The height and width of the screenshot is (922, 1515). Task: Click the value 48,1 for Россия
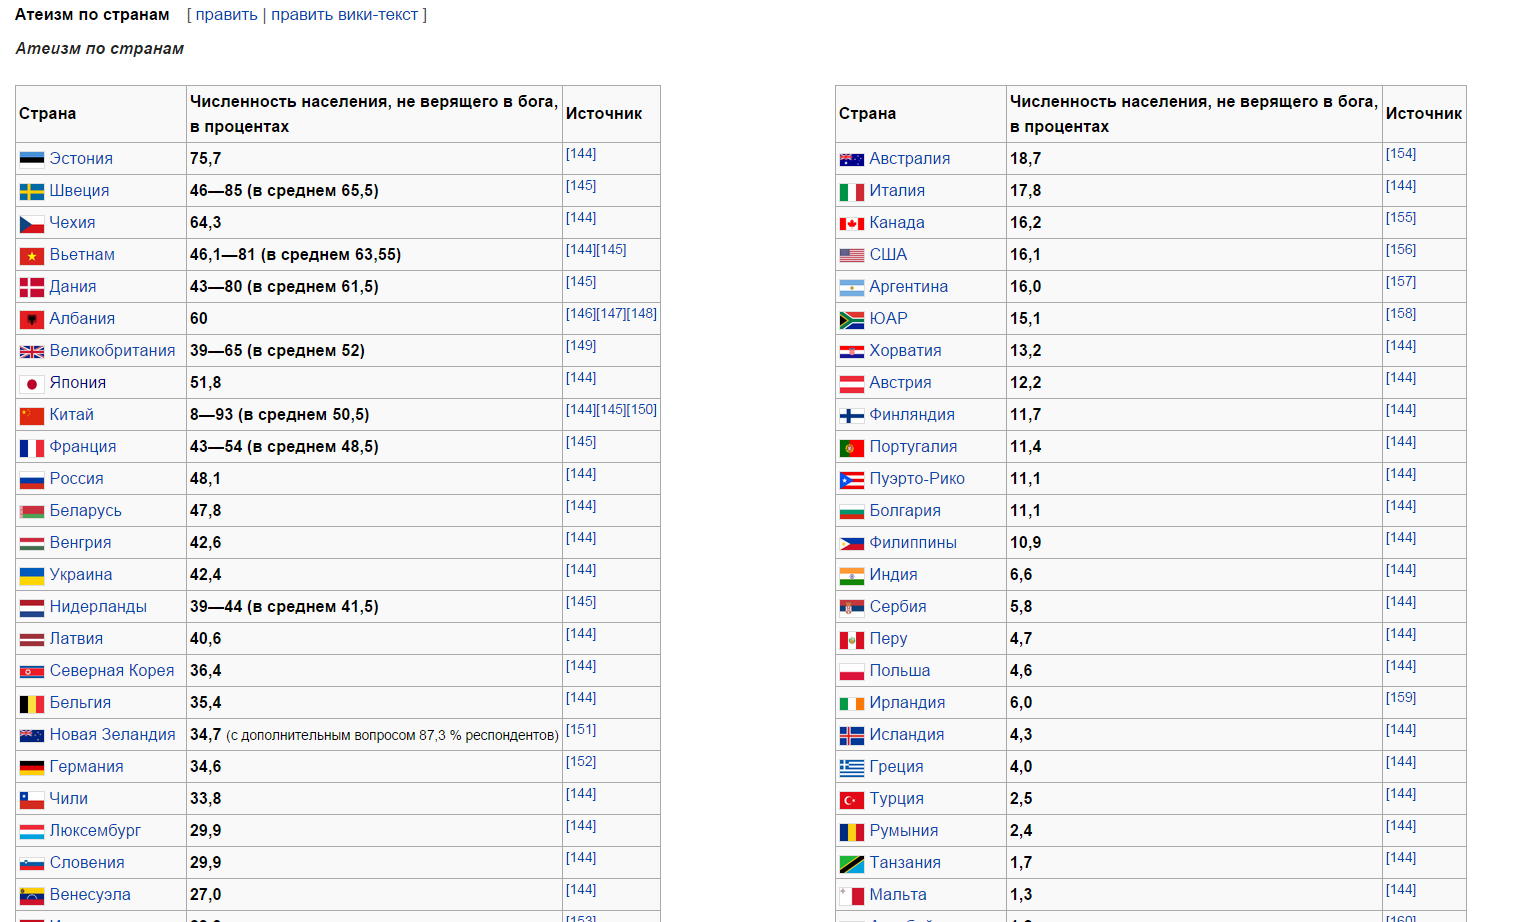205,479
